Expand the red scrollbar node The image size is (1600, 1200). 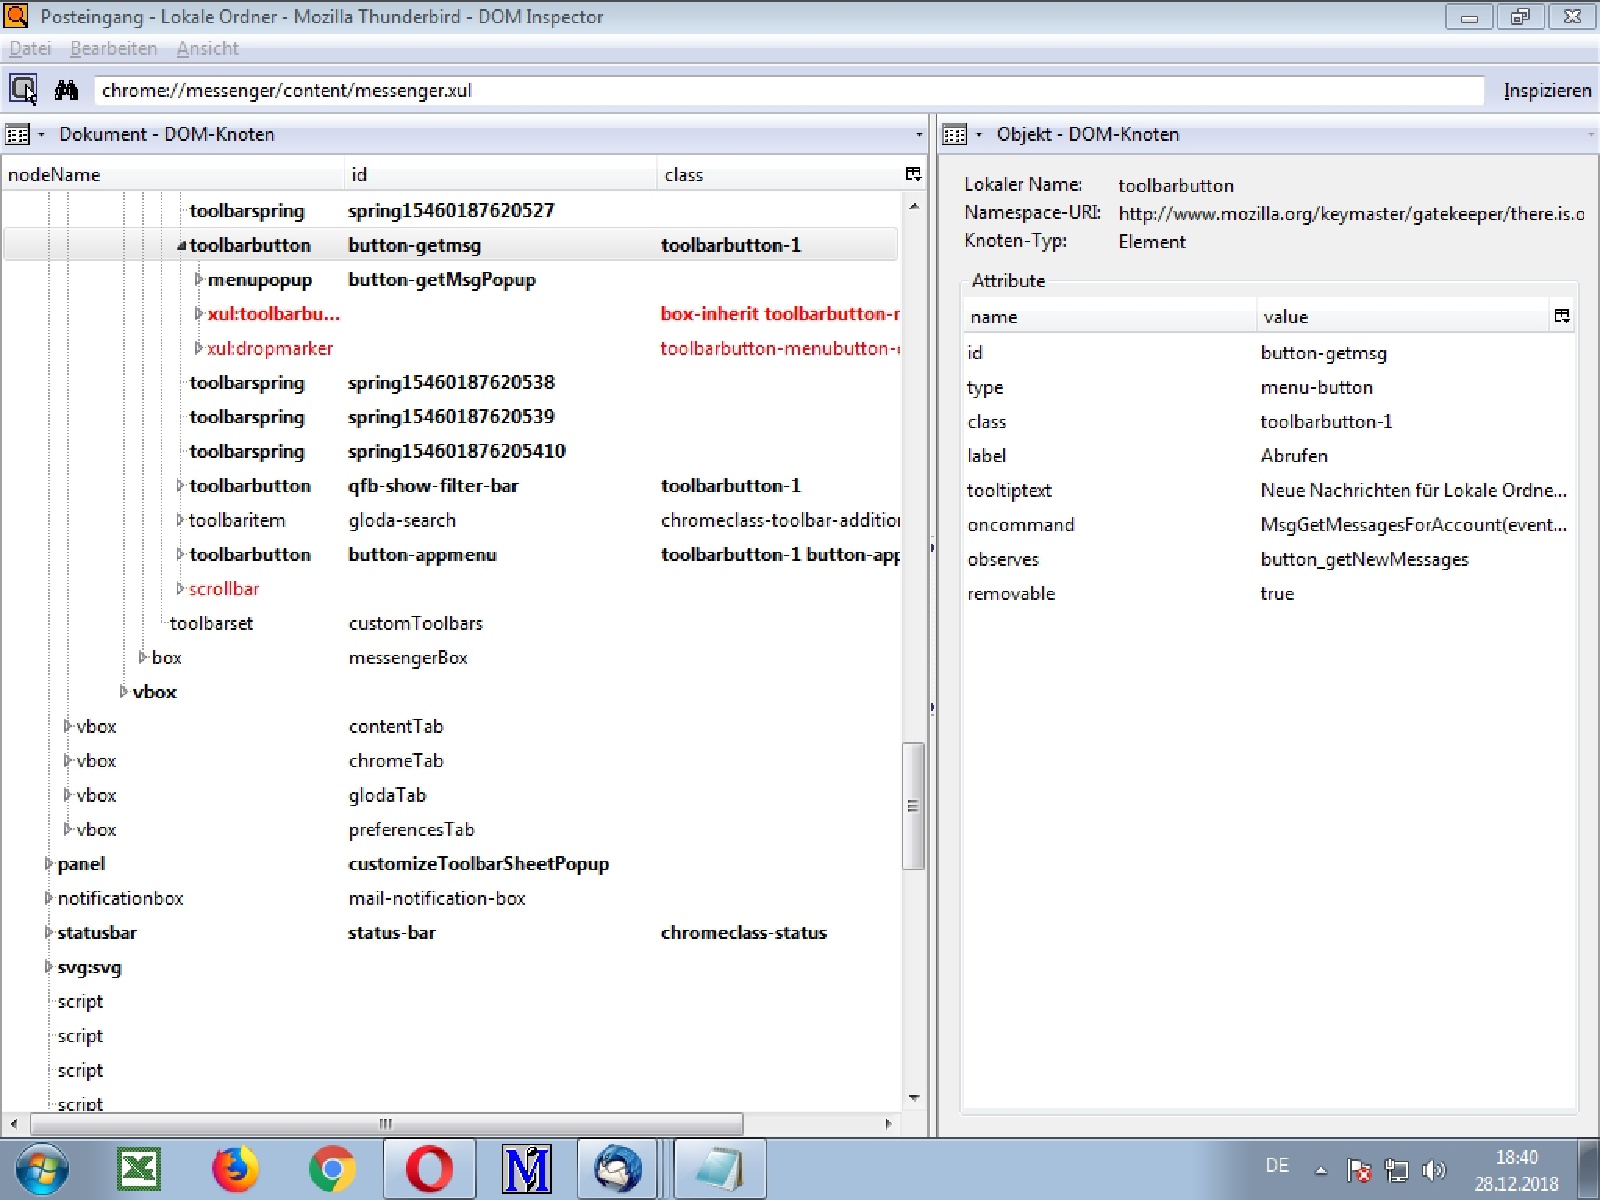[181, 588]
